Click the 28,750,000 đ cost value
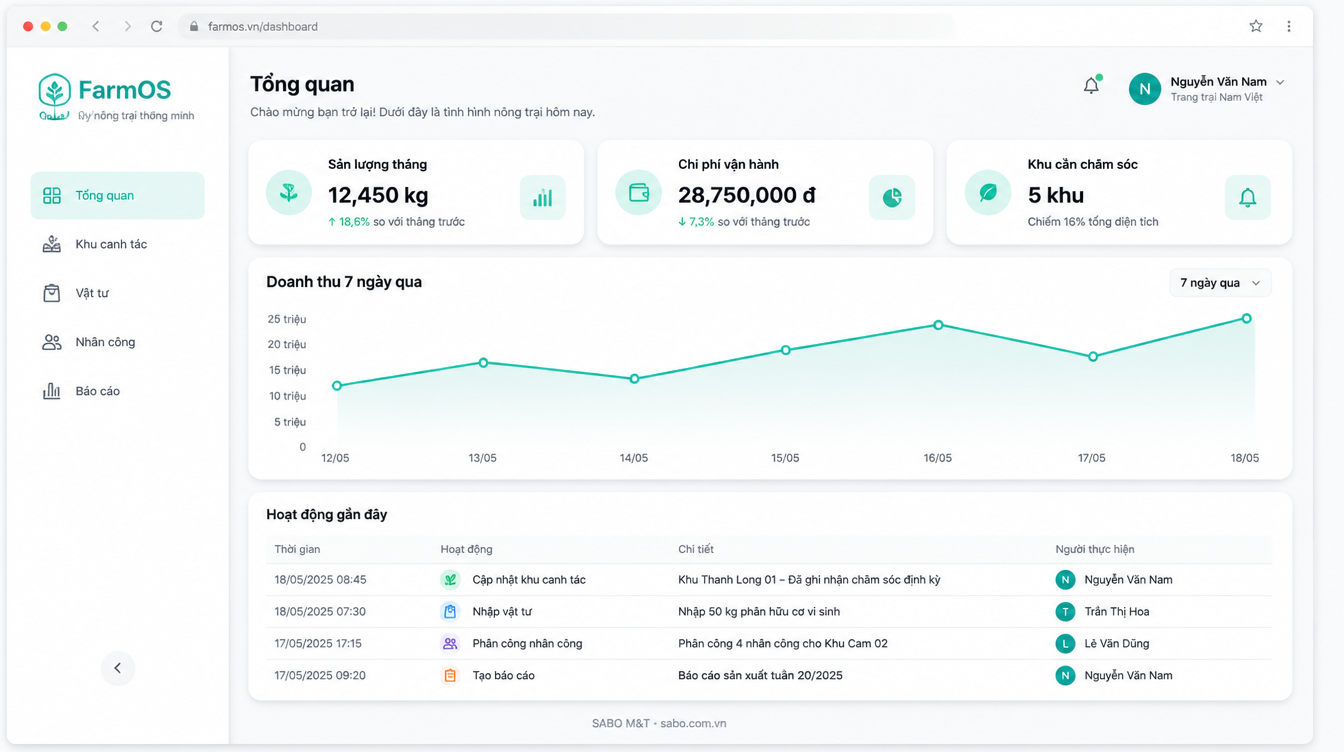The width and height of the screenshot is (1344, 752). tap(747, 195)
